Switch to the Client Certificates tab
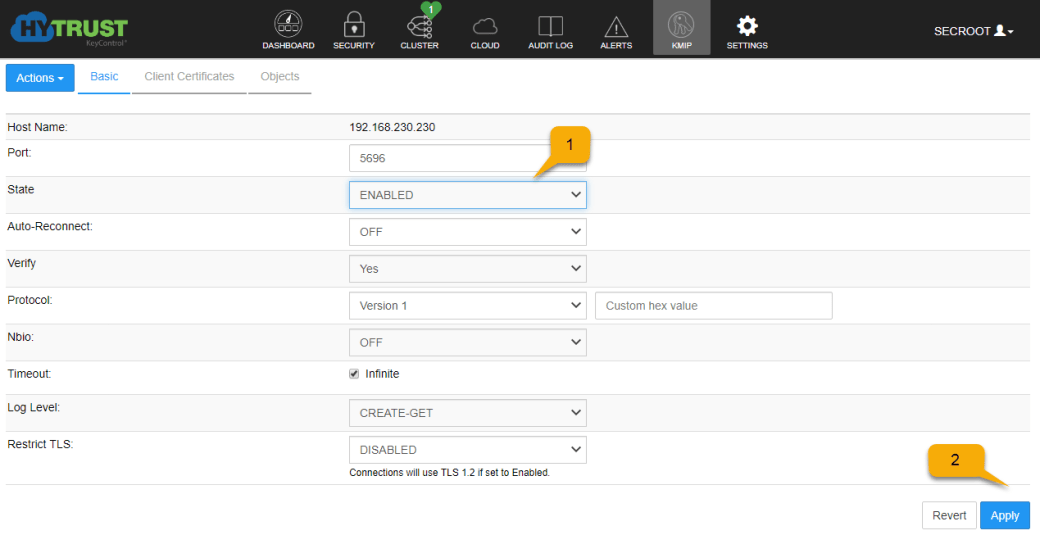The height and width of the screenshot is (535, 1040). (189, 77)
